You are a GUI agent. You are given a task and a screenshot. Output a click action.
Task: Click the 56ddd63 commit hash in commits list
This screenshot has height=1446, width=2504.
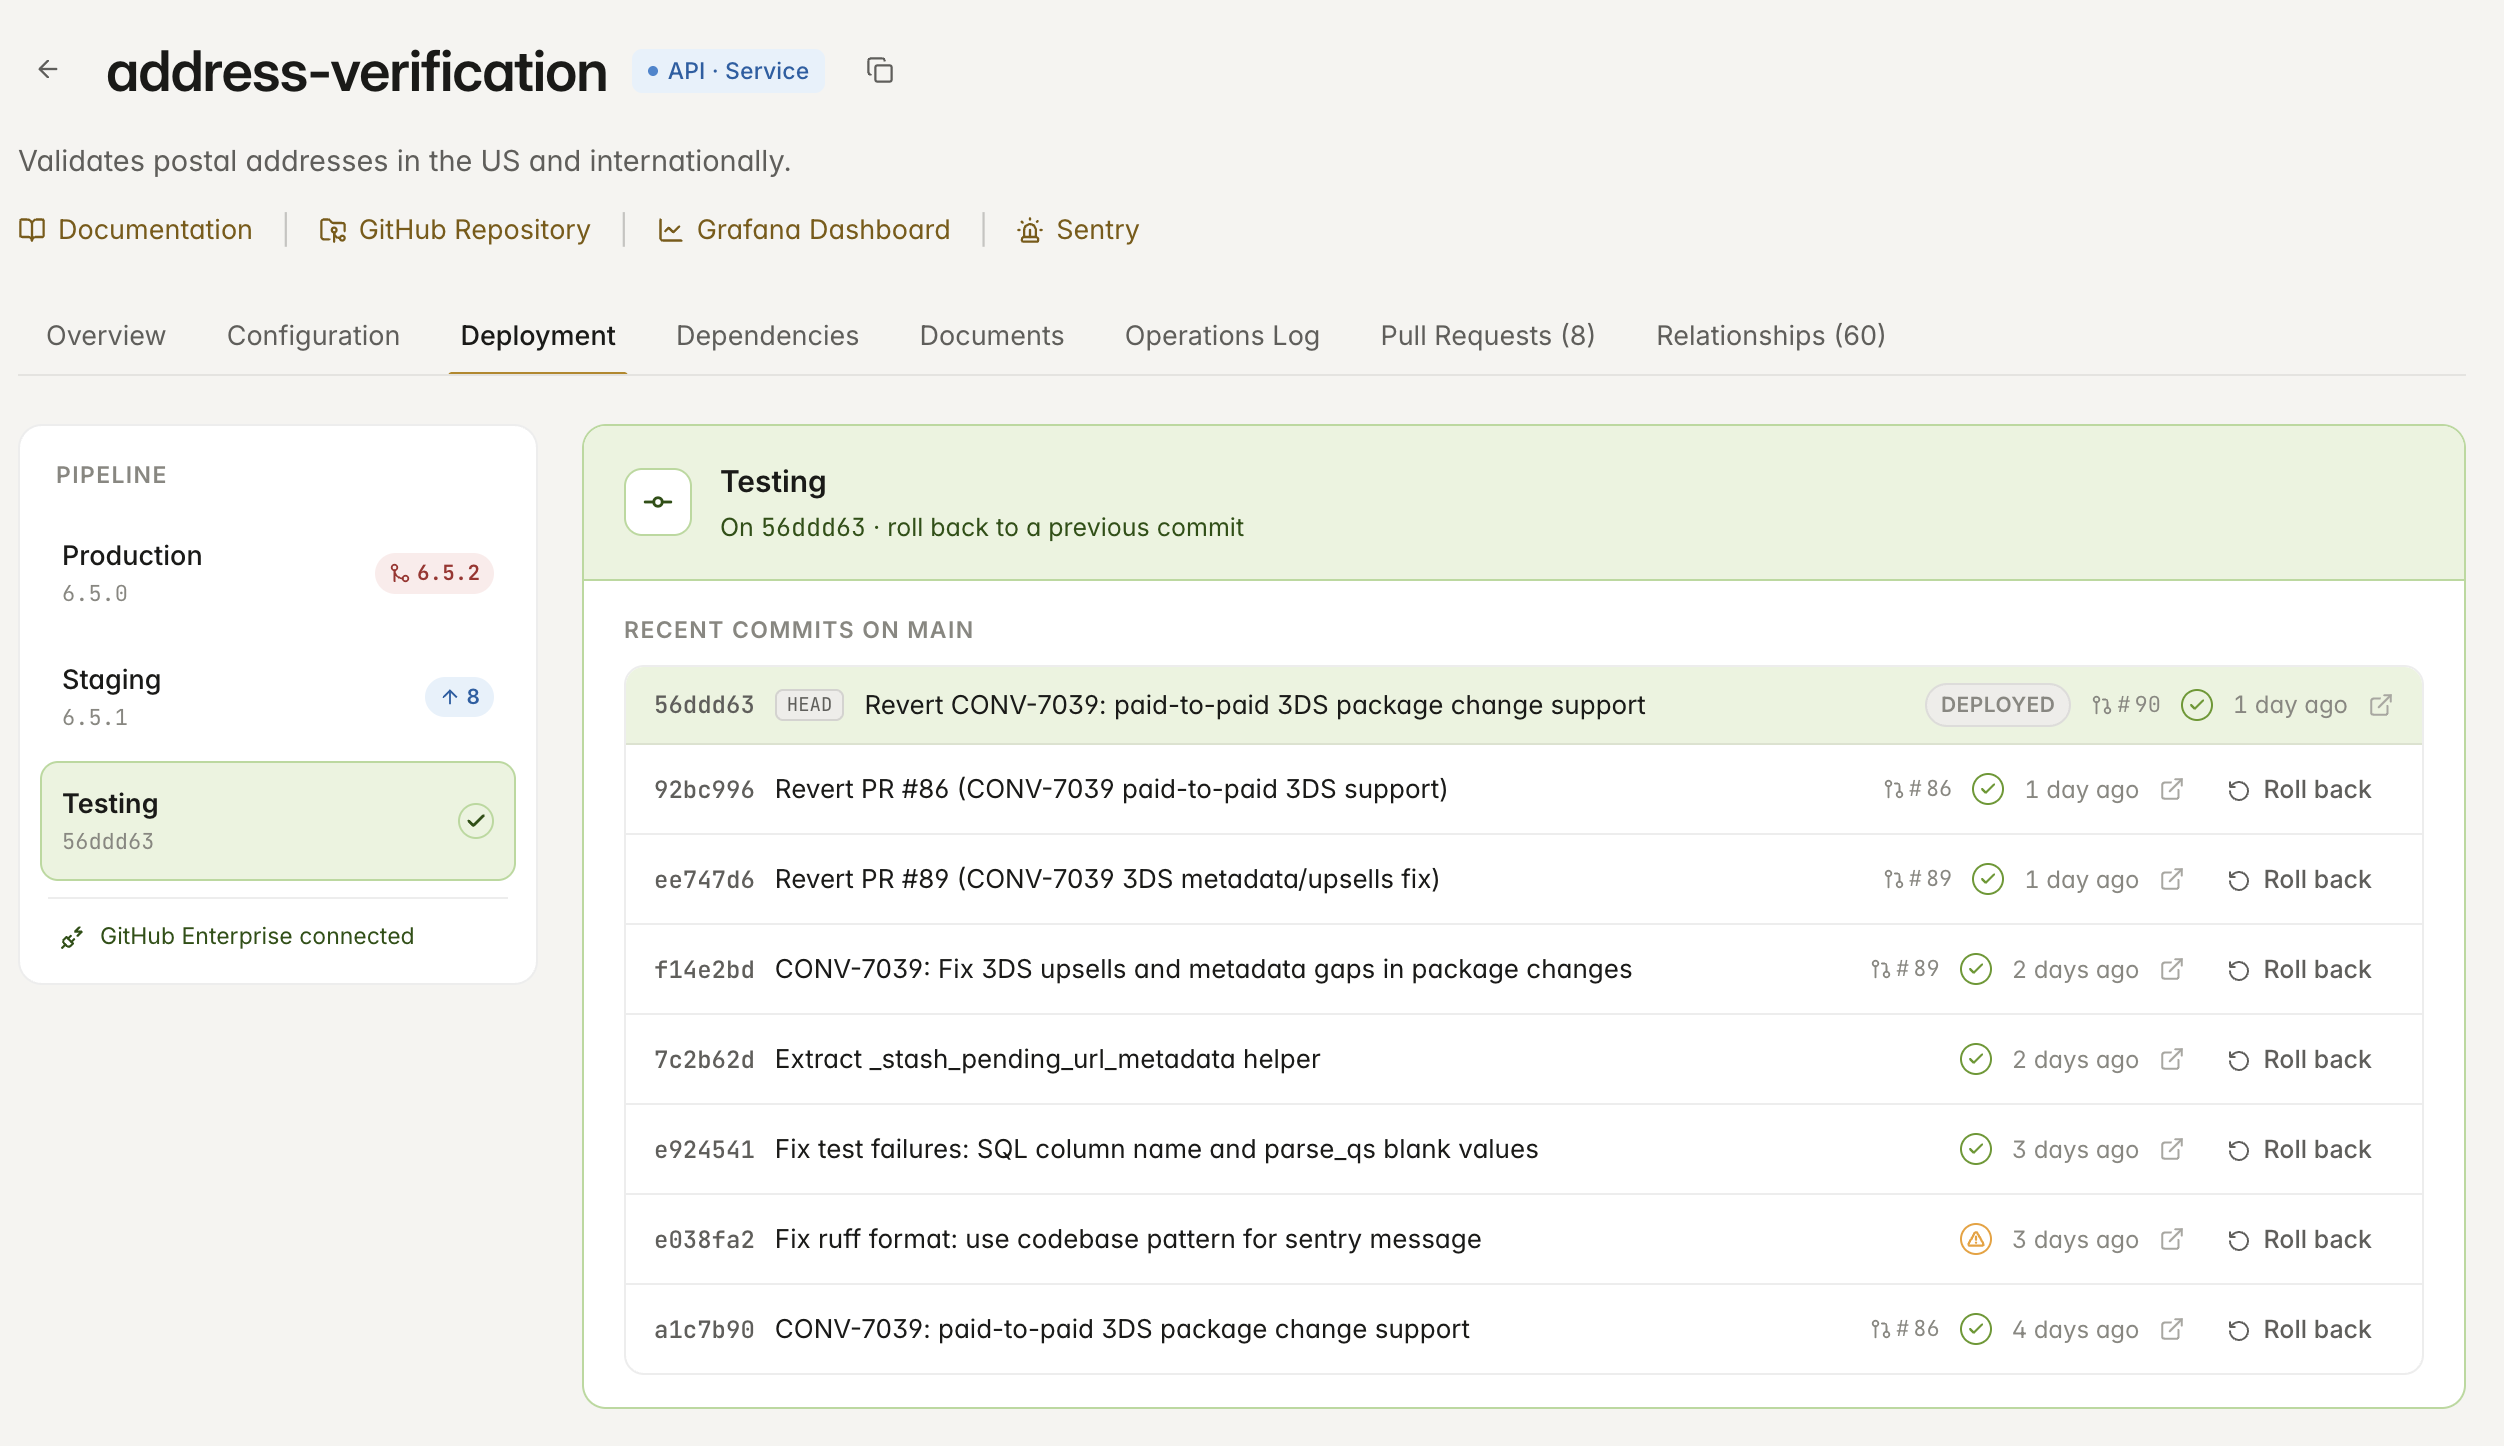pos(704,705)
